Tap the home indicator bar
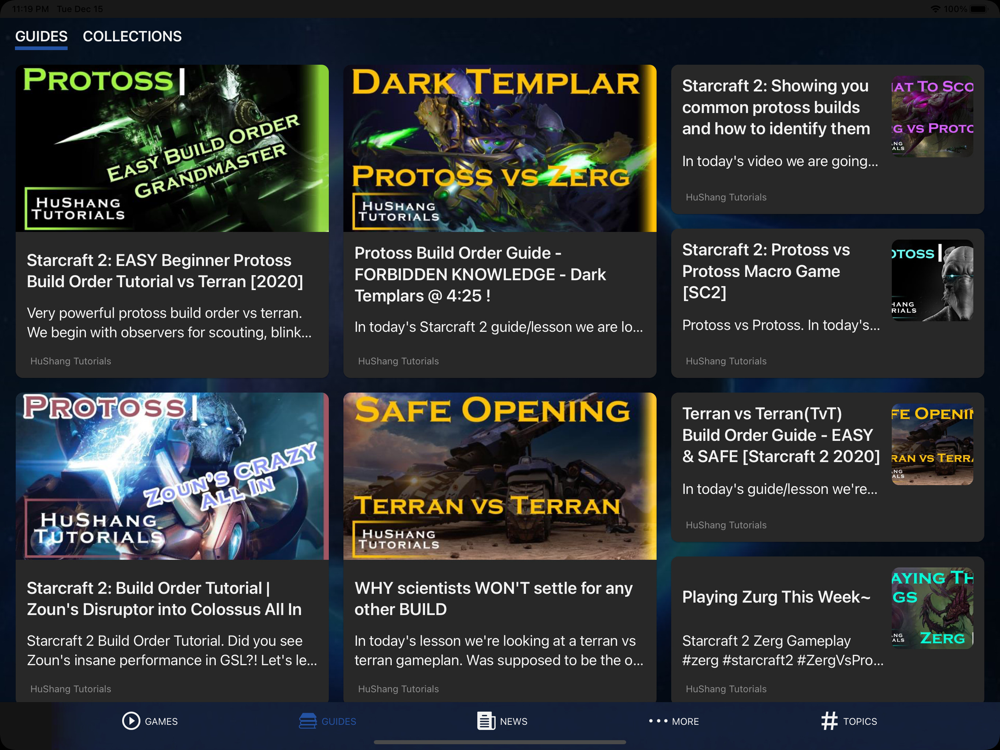Screen dimensions: 1000x750 (500, 742)
